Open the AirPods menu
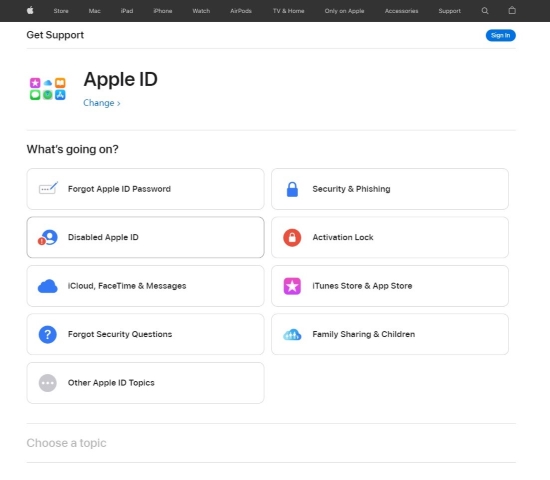 point(241,11)
